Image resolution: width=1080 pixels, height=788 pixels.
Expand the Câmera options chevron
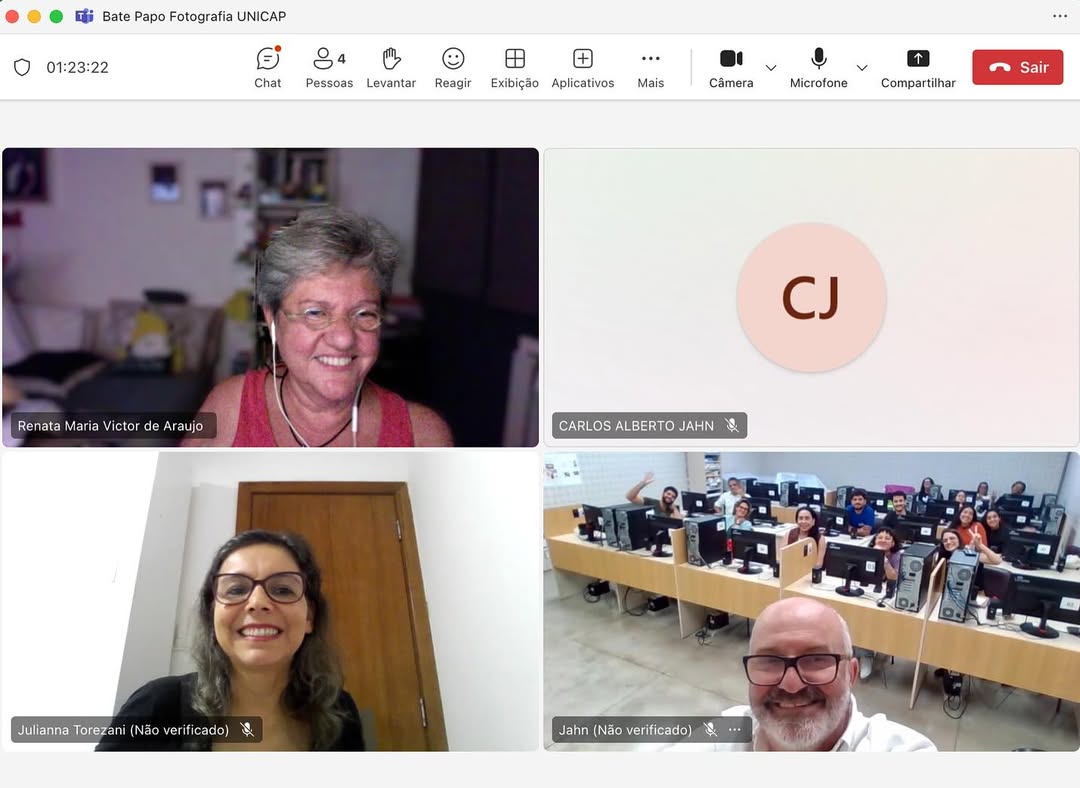[x=771, y=68]
